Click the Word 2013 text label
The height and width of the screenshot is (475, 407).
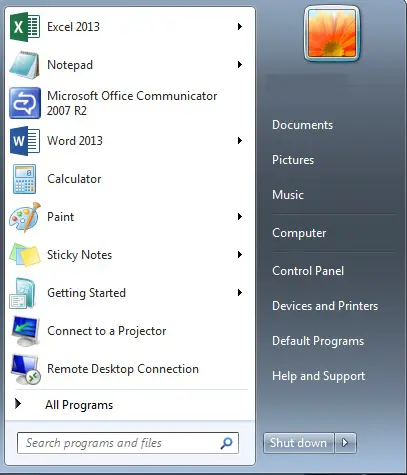[75, 141]
